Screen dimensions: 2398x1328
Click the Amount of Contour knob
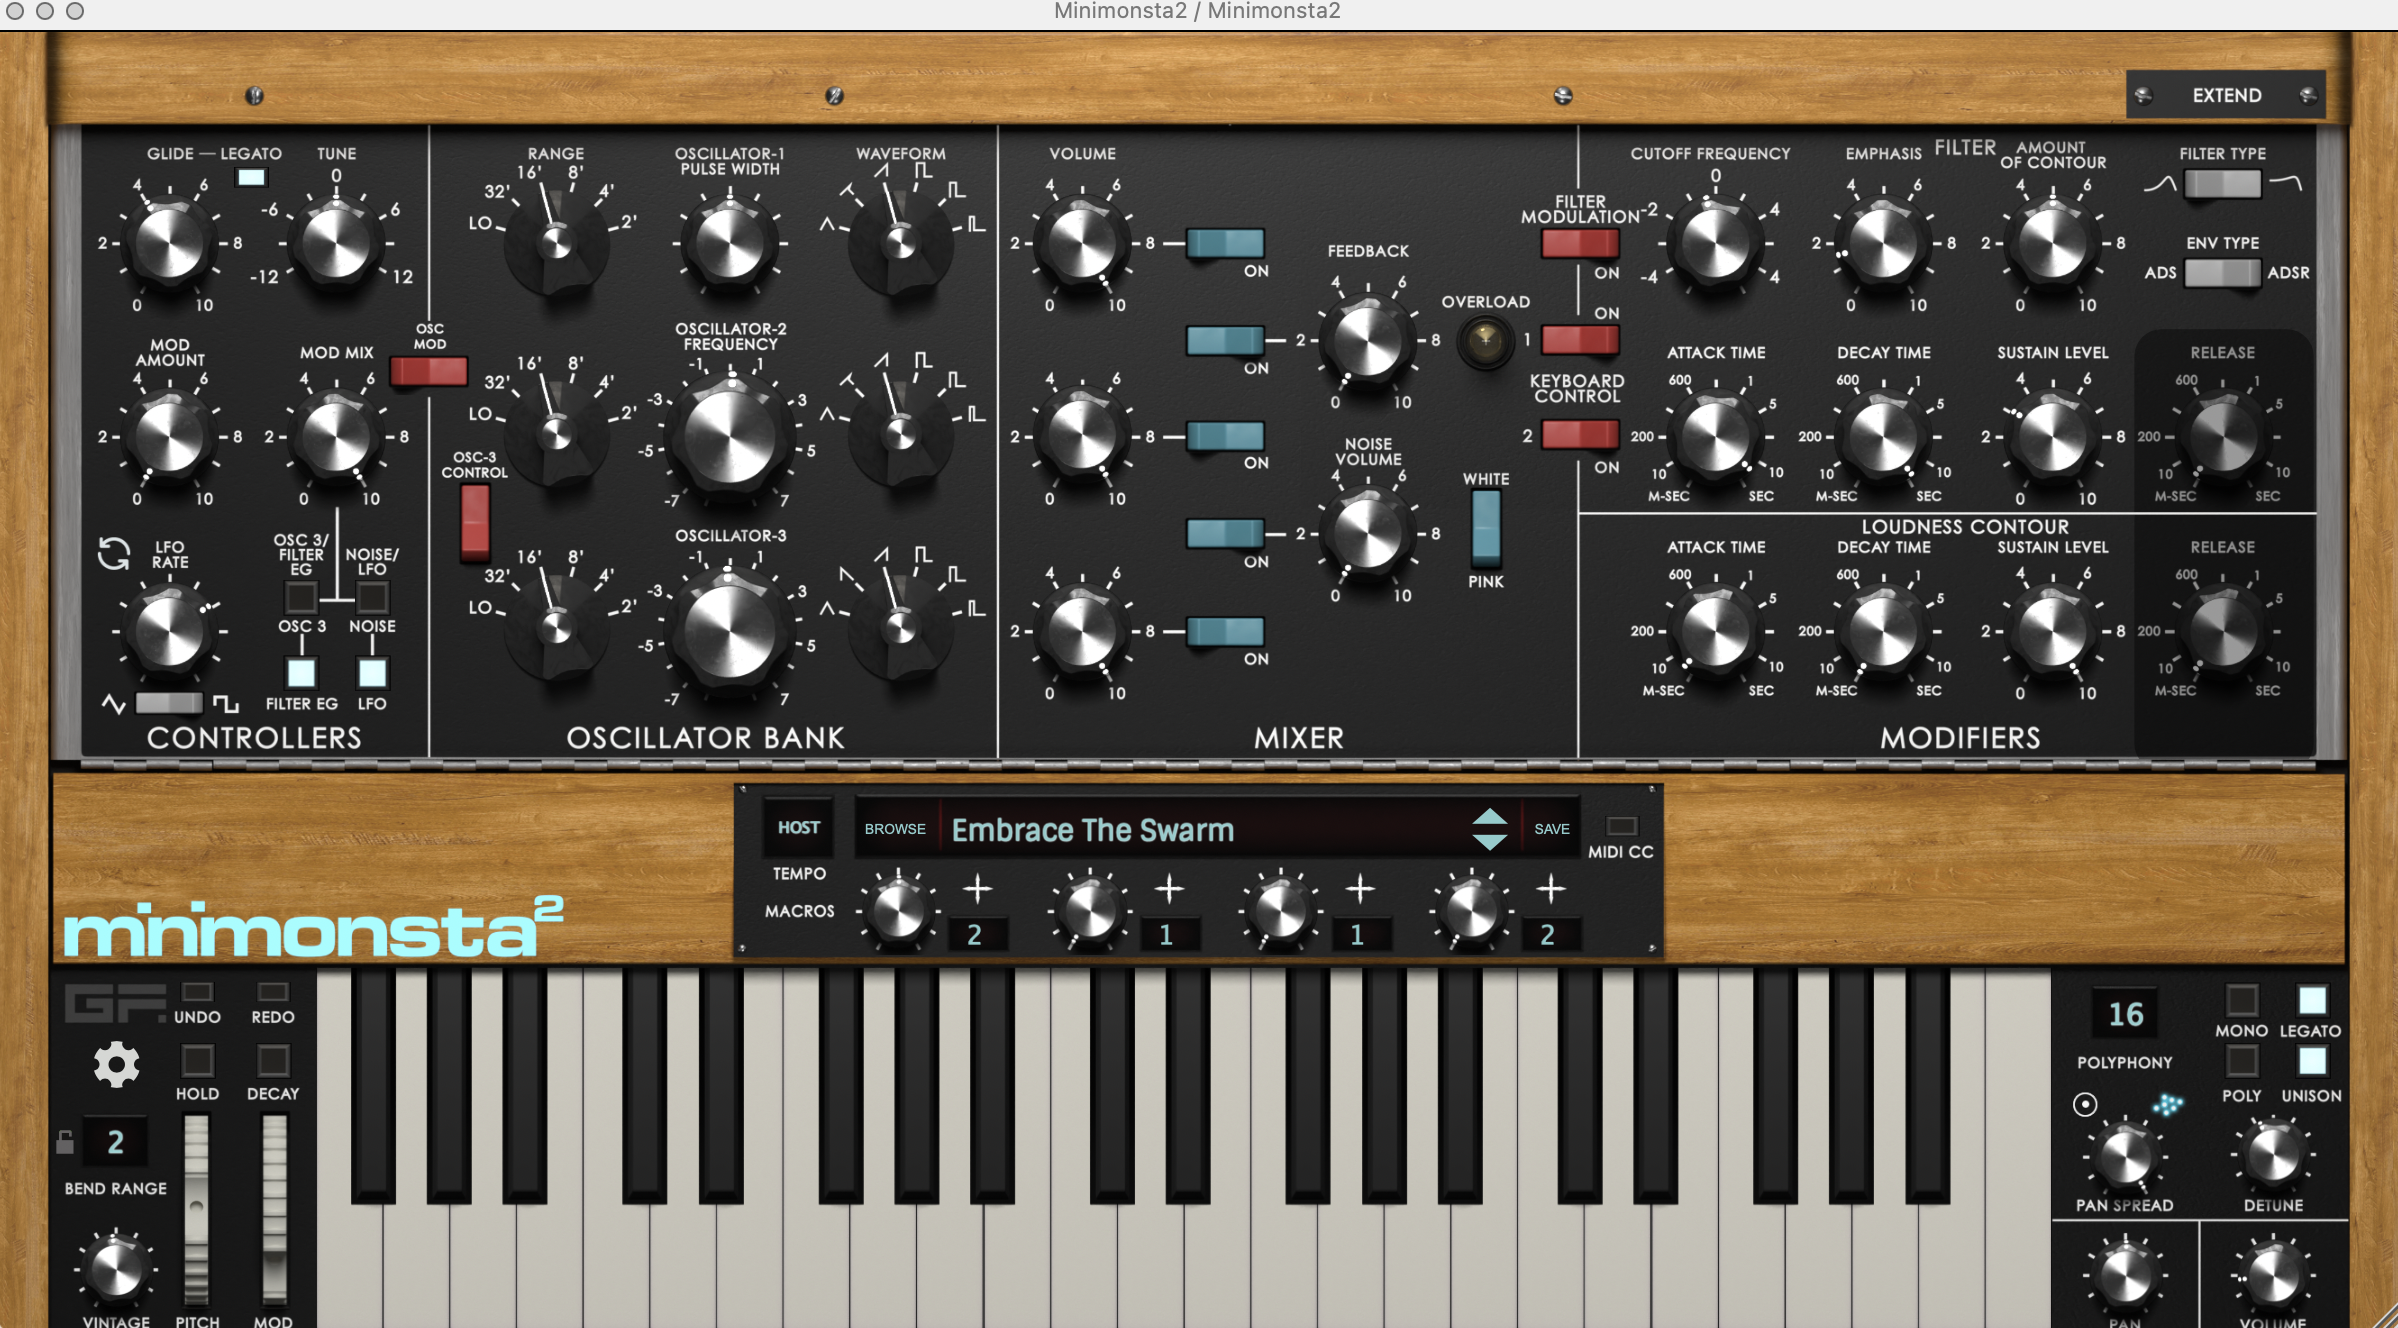2052,243
